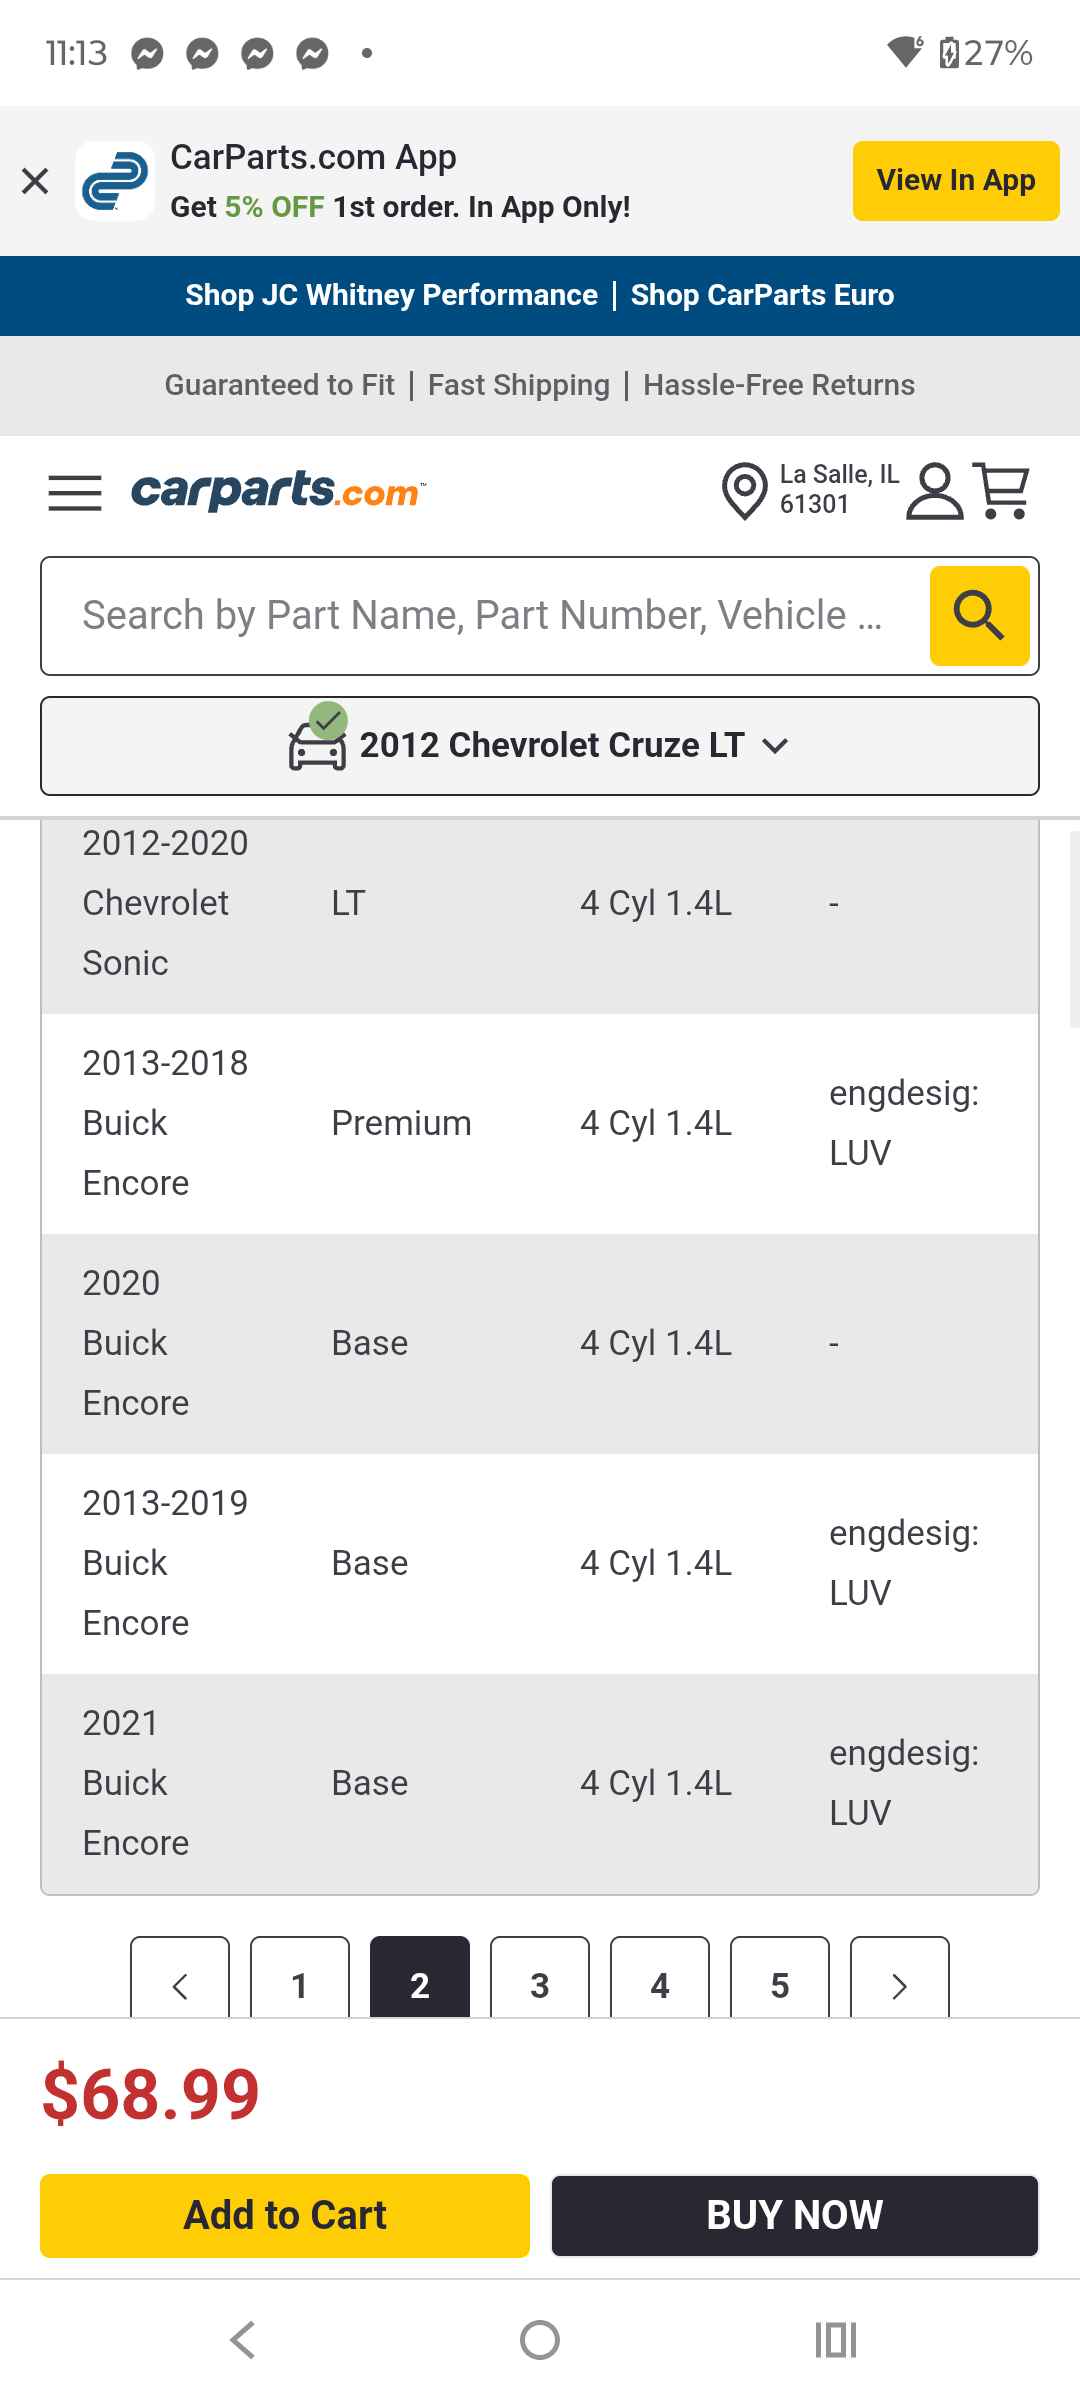Open Shop JC Whitney Performance link
The height and width of the screenshot is (2400, 1080).
(x=391, y=295)
